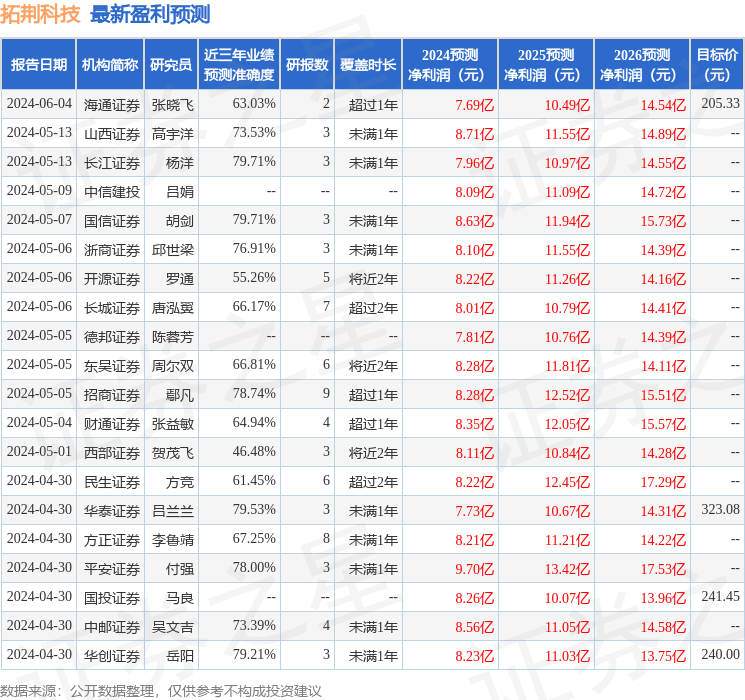Click the 7.69亿 2024 profit forecast
The height and width of the screenshot is (700, 745).
pyautogui.click(x=475, y=105)
